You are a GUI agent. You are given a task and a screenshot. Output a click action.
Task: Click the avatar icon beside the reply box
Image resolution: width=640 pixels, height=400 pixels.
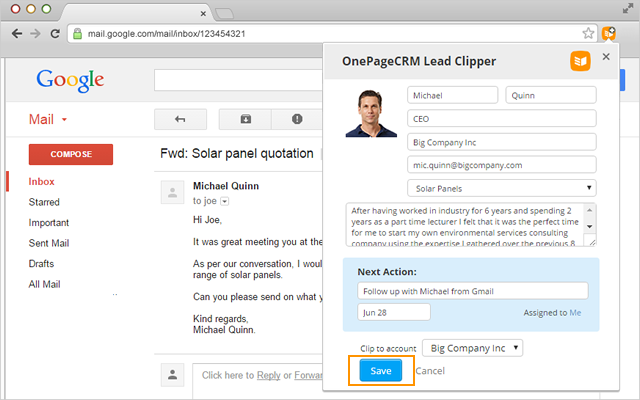tap(173, 375)
